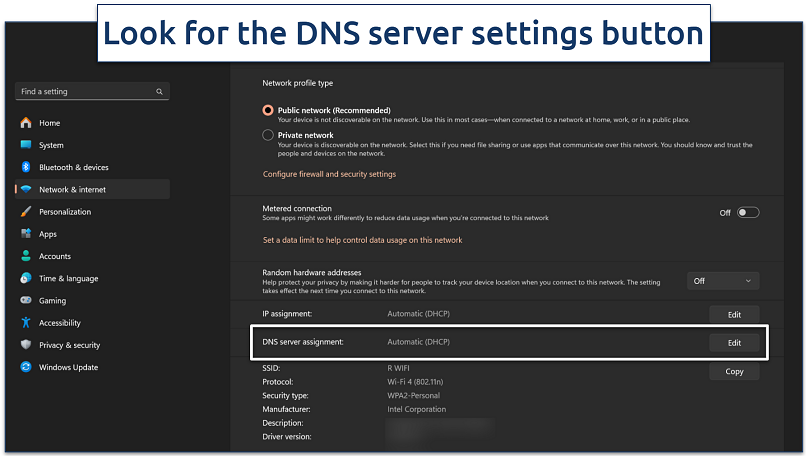Select the Personalization paintbrush icon
The width and height of the screenshot is (806, 456).
26,212
